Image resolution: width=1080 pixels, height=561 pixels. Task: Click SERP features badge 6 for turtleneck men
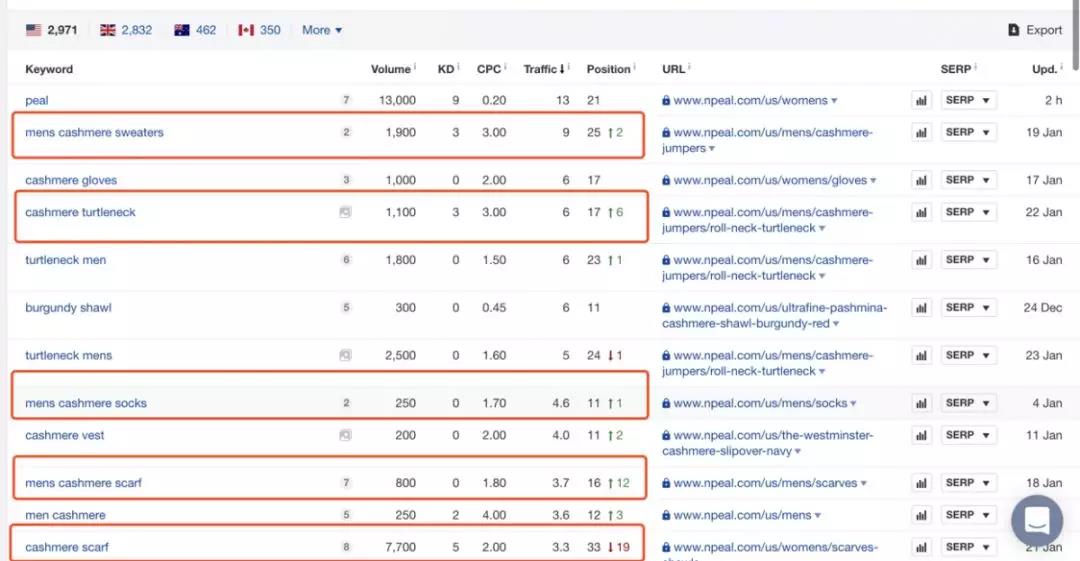346,260
